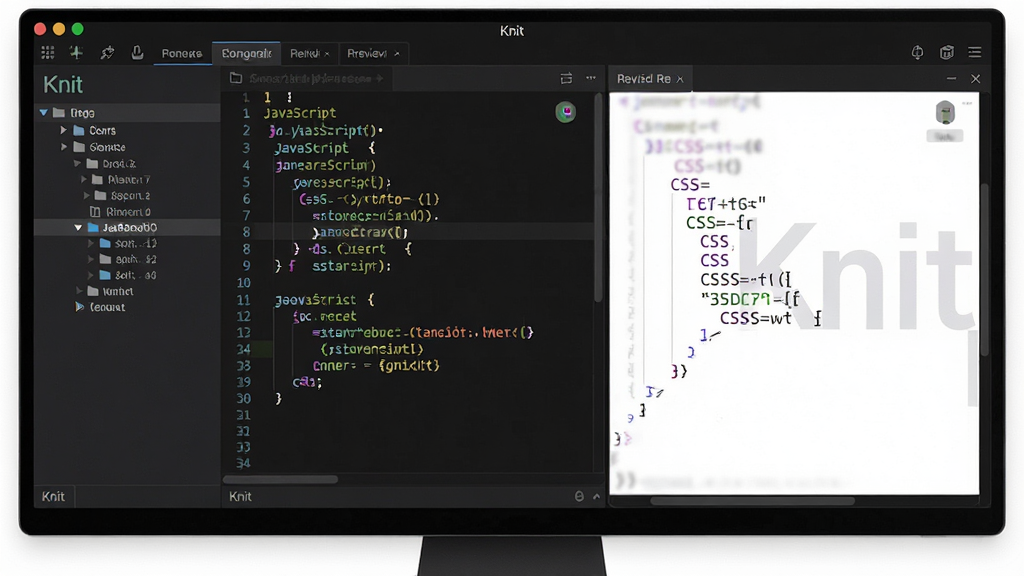Click the Knit logo heading in sidebar
1024x576 pixels.
[63, 84]
